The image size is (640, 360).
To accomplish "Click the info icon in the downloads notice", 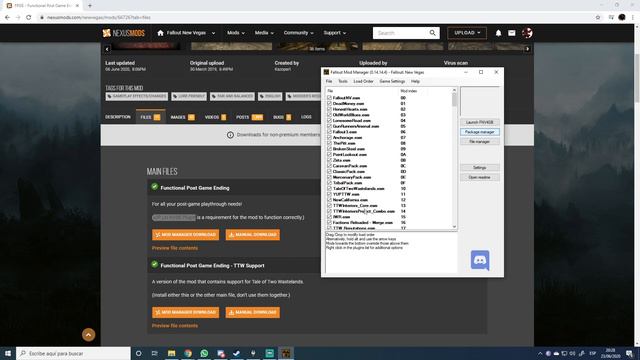I will coord(230,135).
